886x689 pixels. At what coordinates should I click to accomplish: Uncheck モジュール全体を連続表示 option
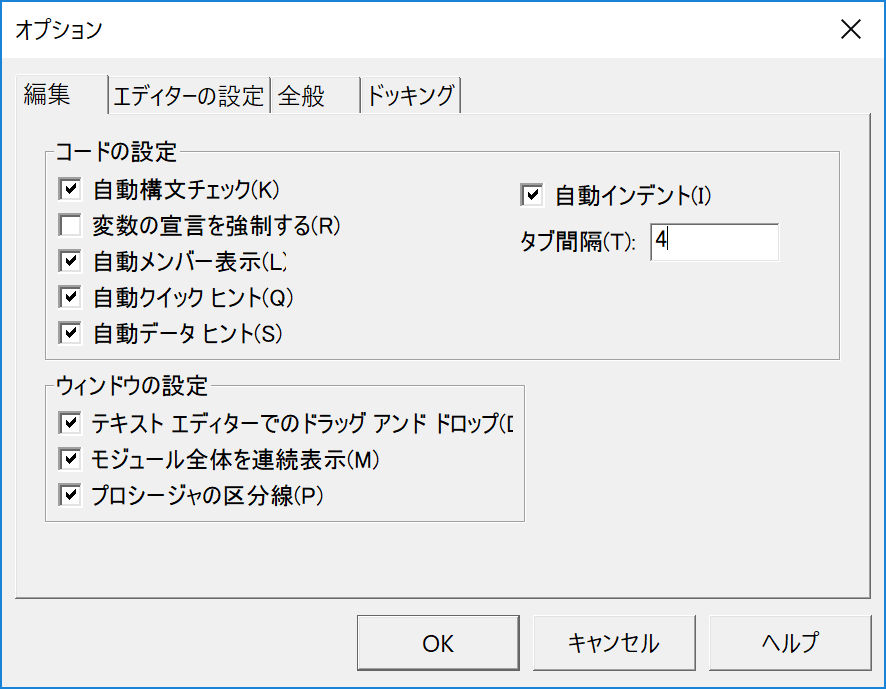coord(70,459)
